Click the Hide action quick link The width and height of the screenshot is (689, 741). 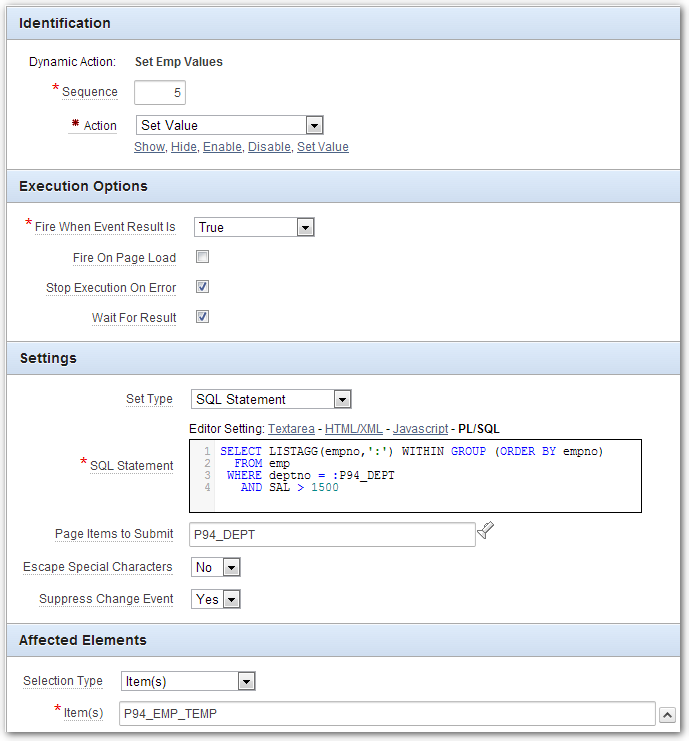point(183,147)
